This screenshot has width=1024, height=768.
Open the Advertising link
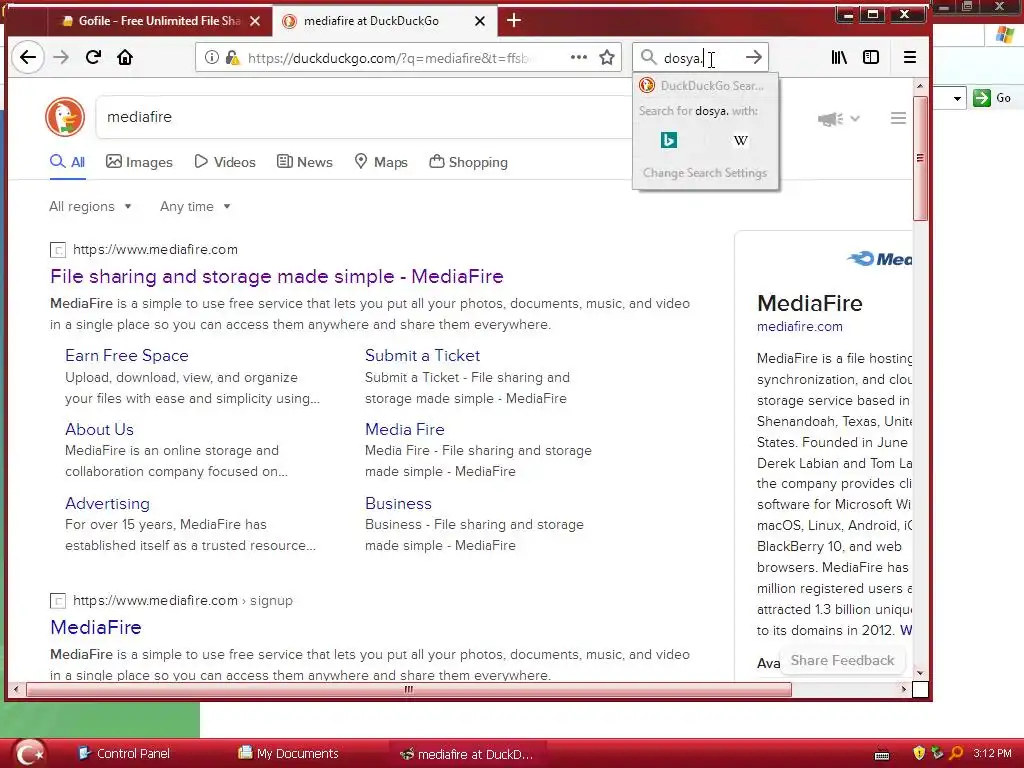[x=107, y=504]
